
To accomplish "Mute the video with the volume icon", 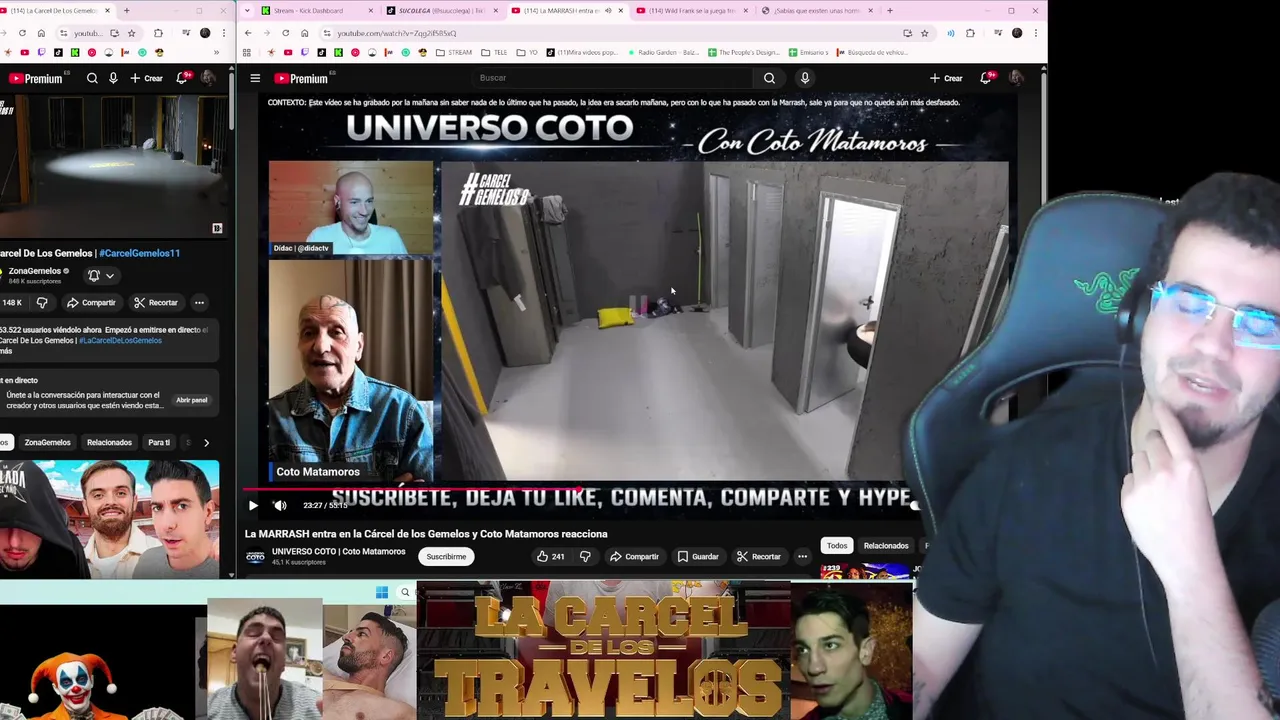I will pos(280,505).
